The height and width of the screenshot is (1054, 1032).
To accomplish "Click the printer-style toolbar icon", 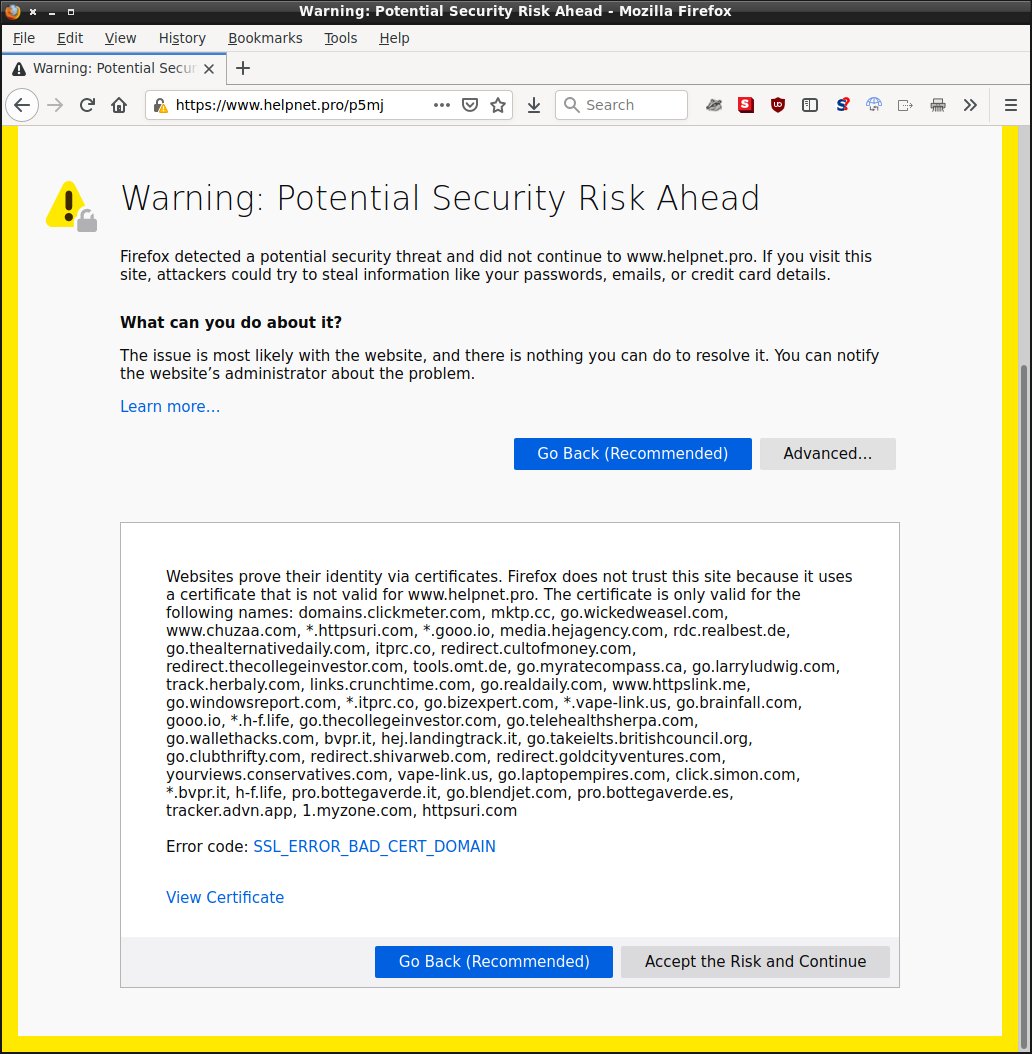I will (938, 105).
